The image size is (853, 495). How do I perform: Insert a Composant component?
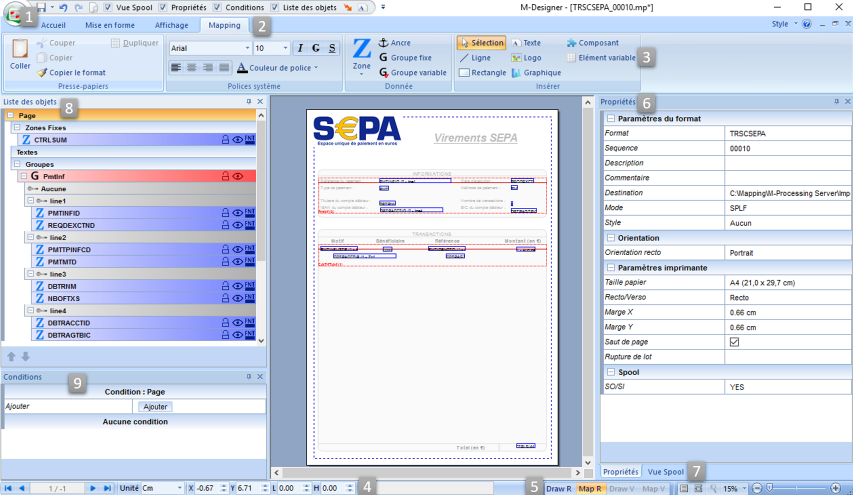pyautogui.click(x=592, y=43)
